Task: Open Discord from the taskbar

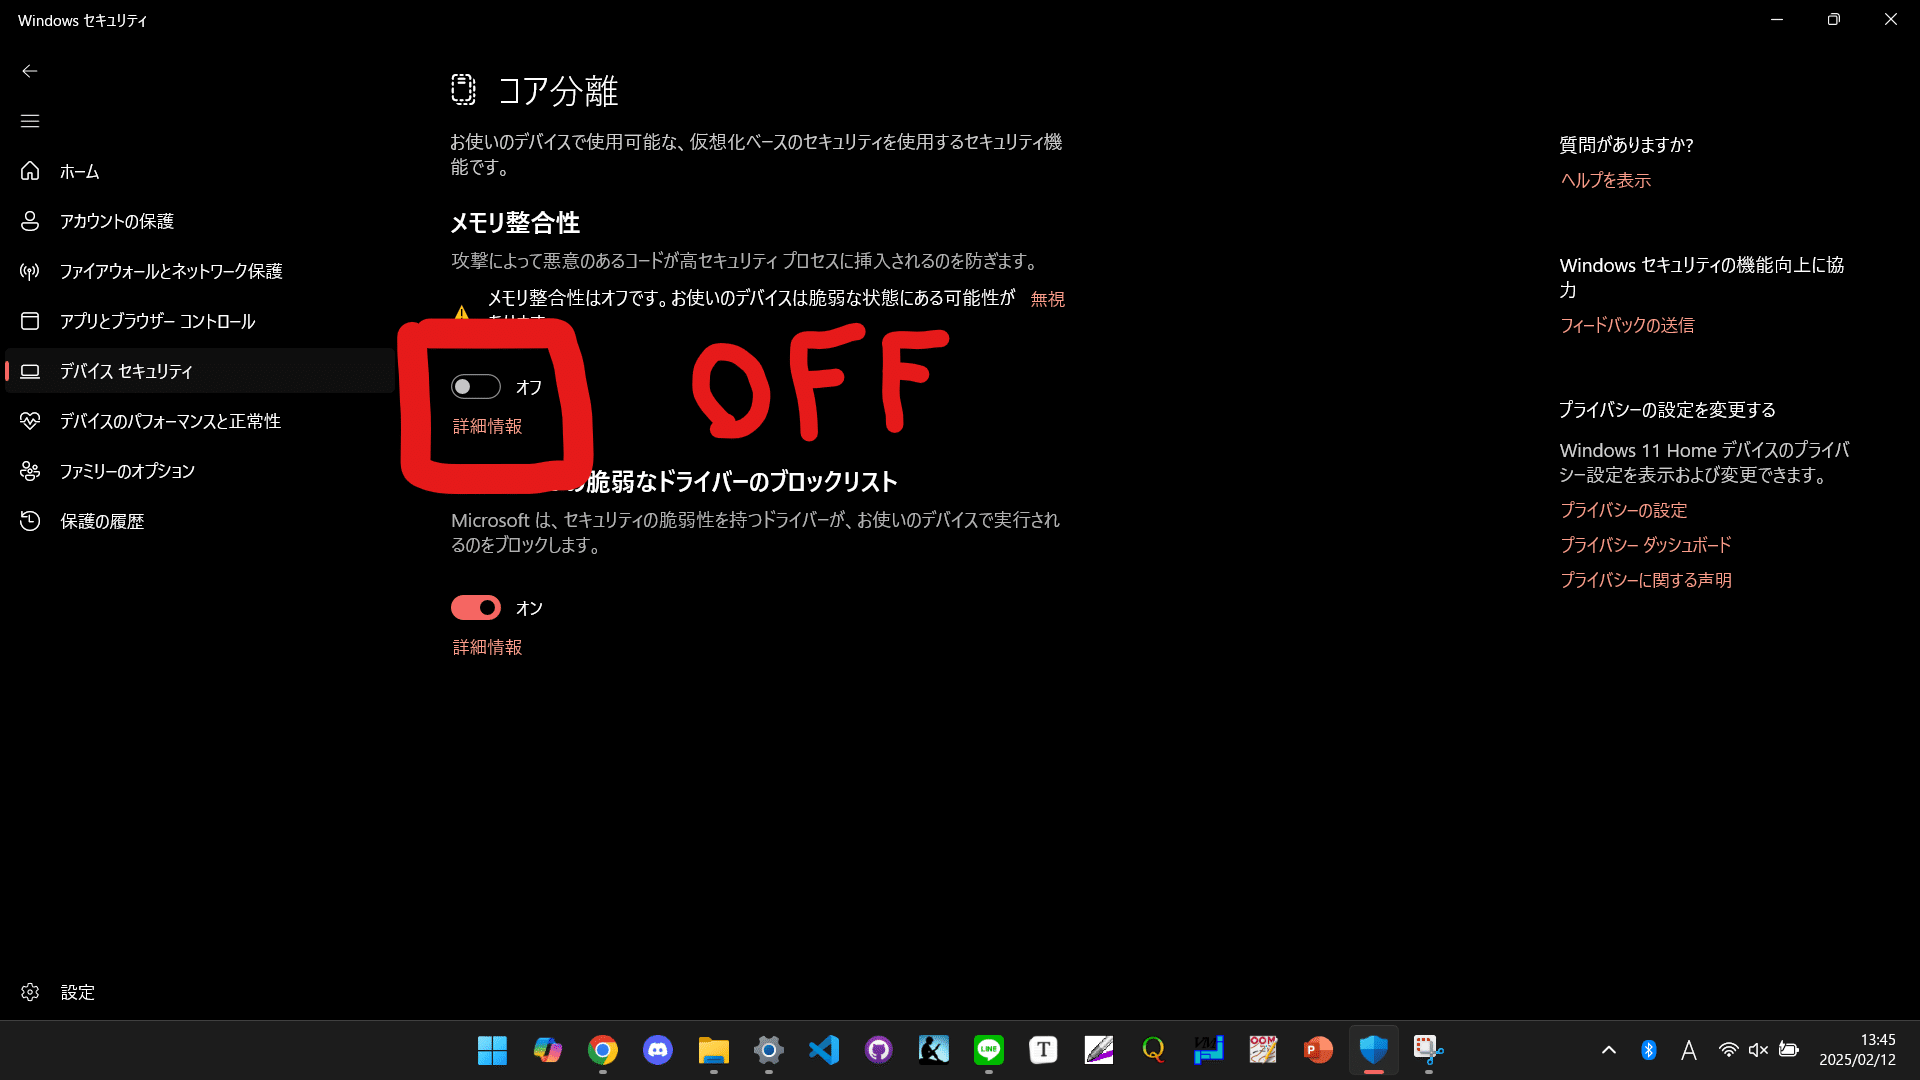Action: tap(658, 1050)
